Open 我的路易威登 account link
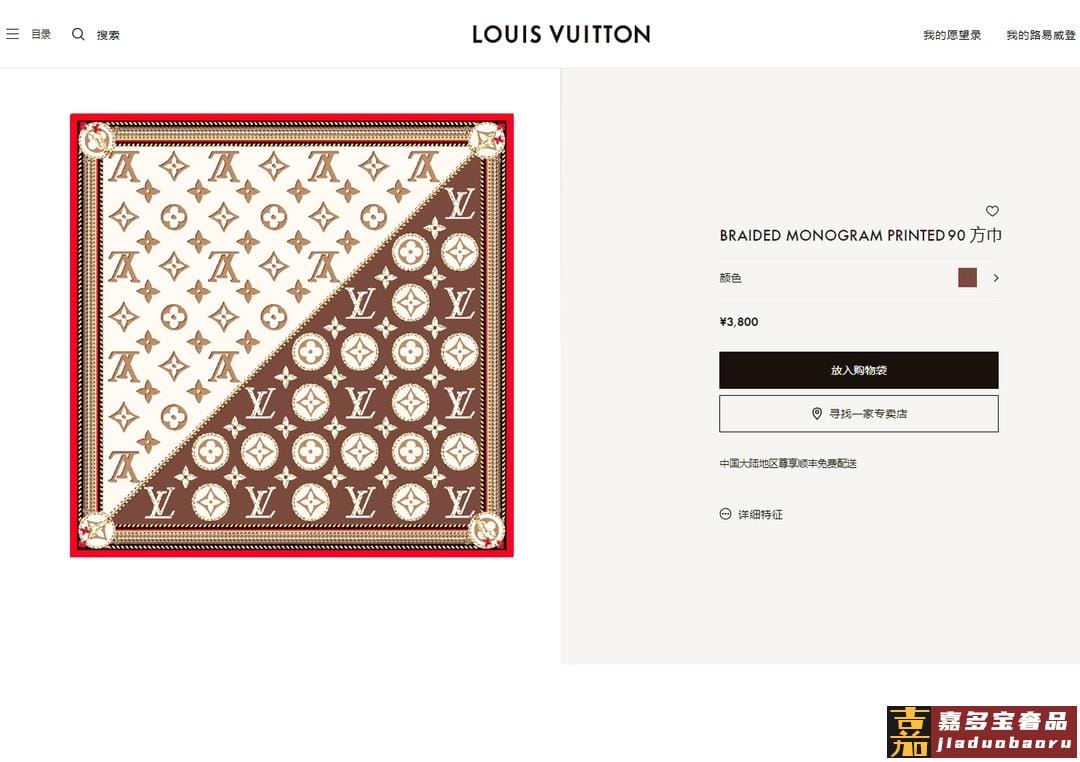Image resolution: width=1080 pixels, height=762 pixels. click(1040, 35)
